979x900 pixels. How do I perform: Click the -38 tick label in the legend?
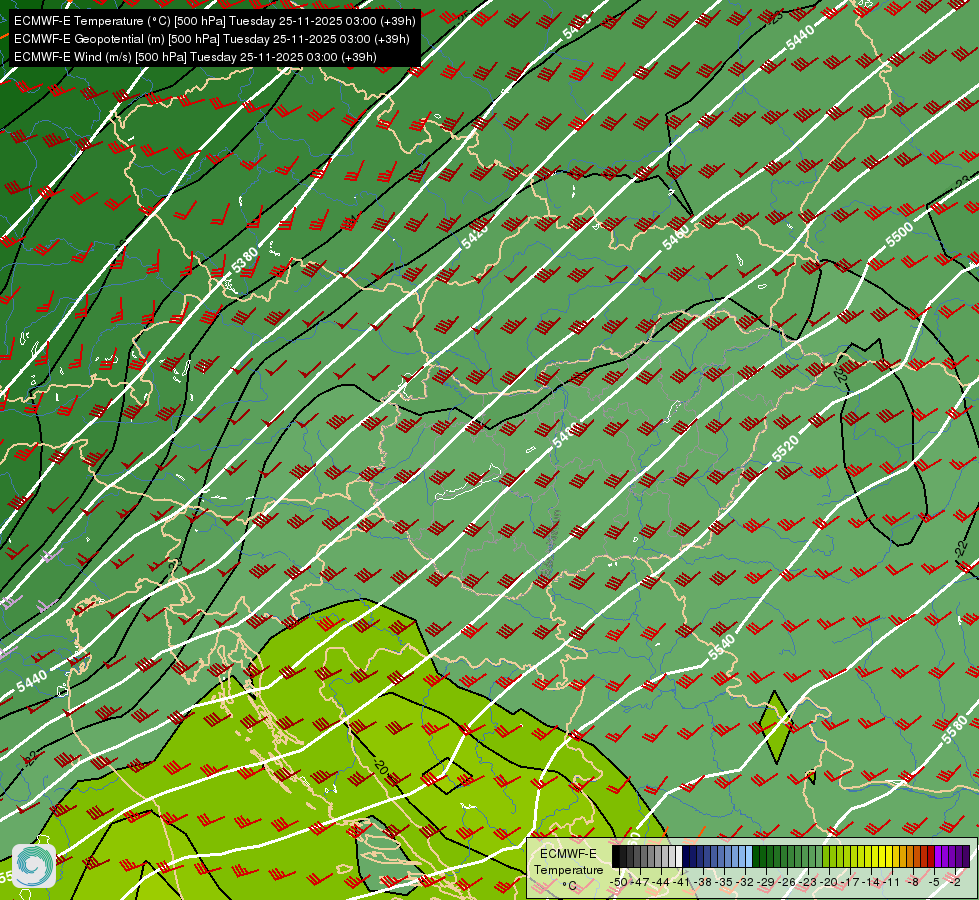pos(702,882)
